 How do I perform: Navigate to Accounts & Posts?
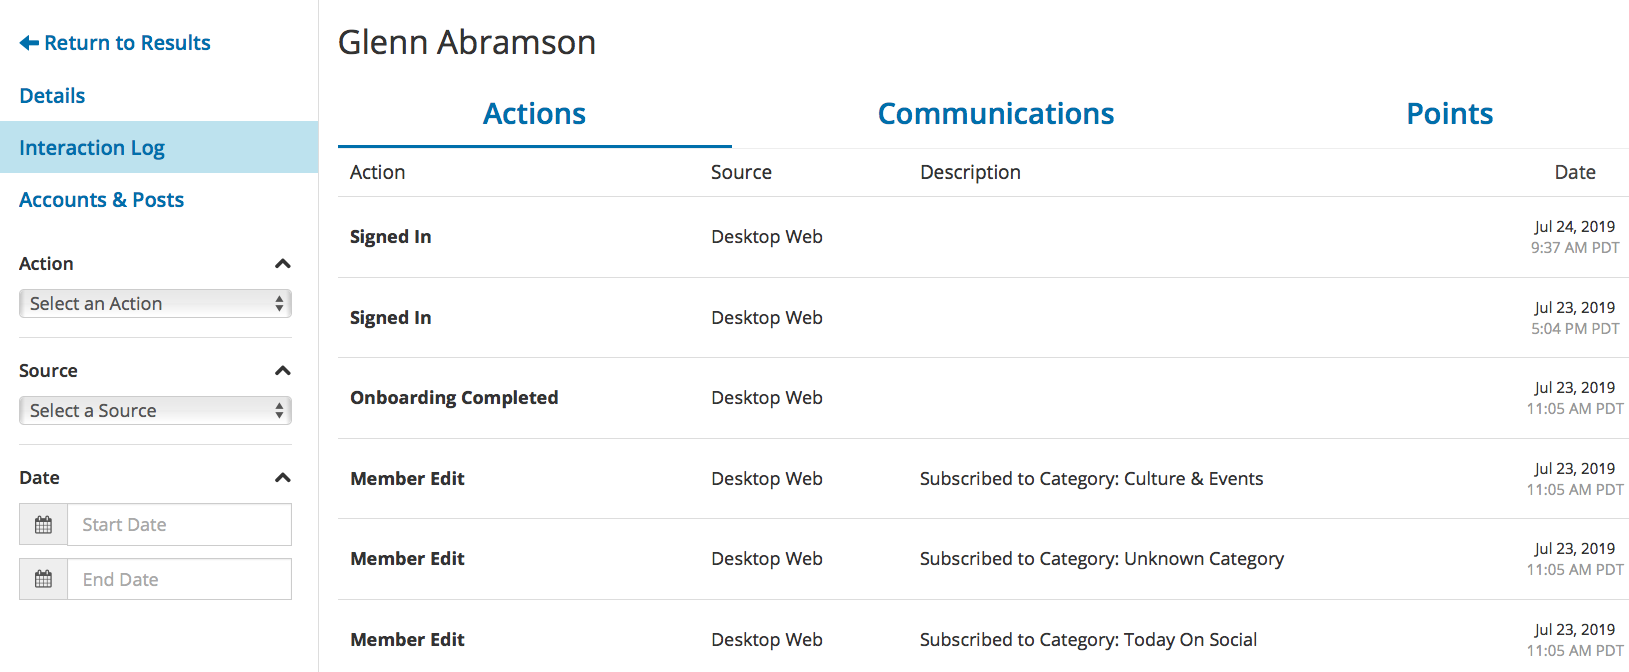[x=101, y=199]
